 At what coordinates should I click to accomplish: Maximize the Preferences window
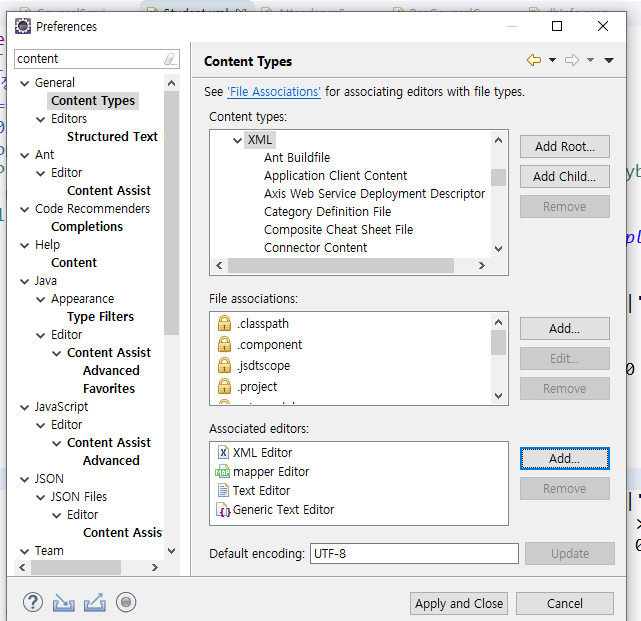(557, 26)
